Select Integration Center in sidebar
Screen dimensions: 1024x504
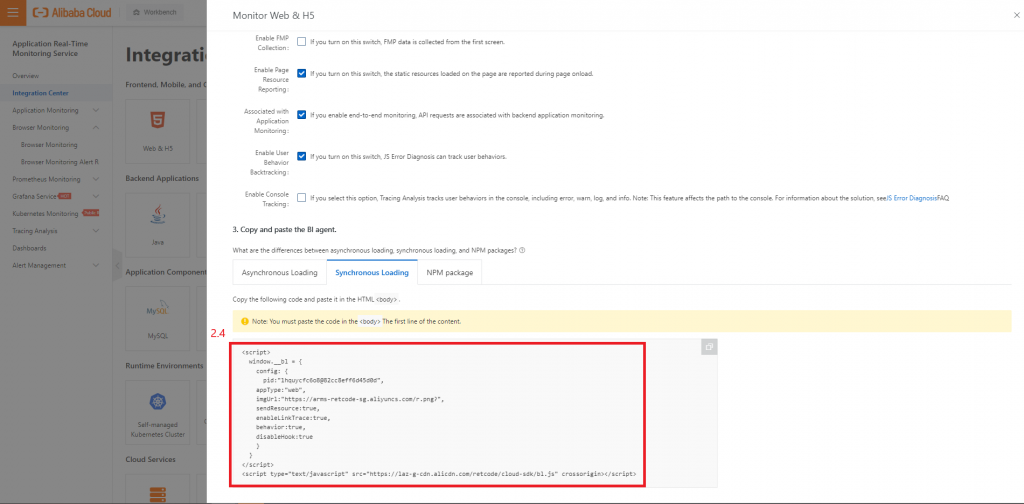[40, 93]
